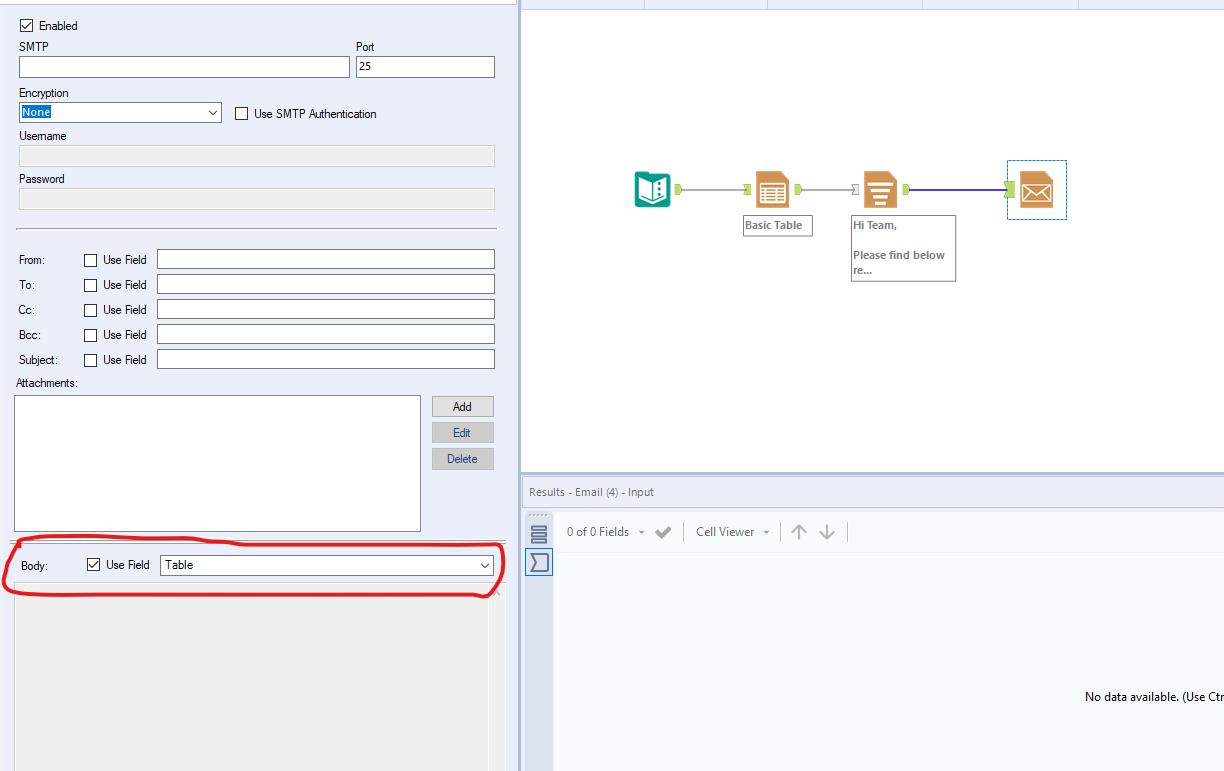Viewport: 1224px width, 771px height.
Task: Click the up arrow to navigate records
Action: pos(798,531)
